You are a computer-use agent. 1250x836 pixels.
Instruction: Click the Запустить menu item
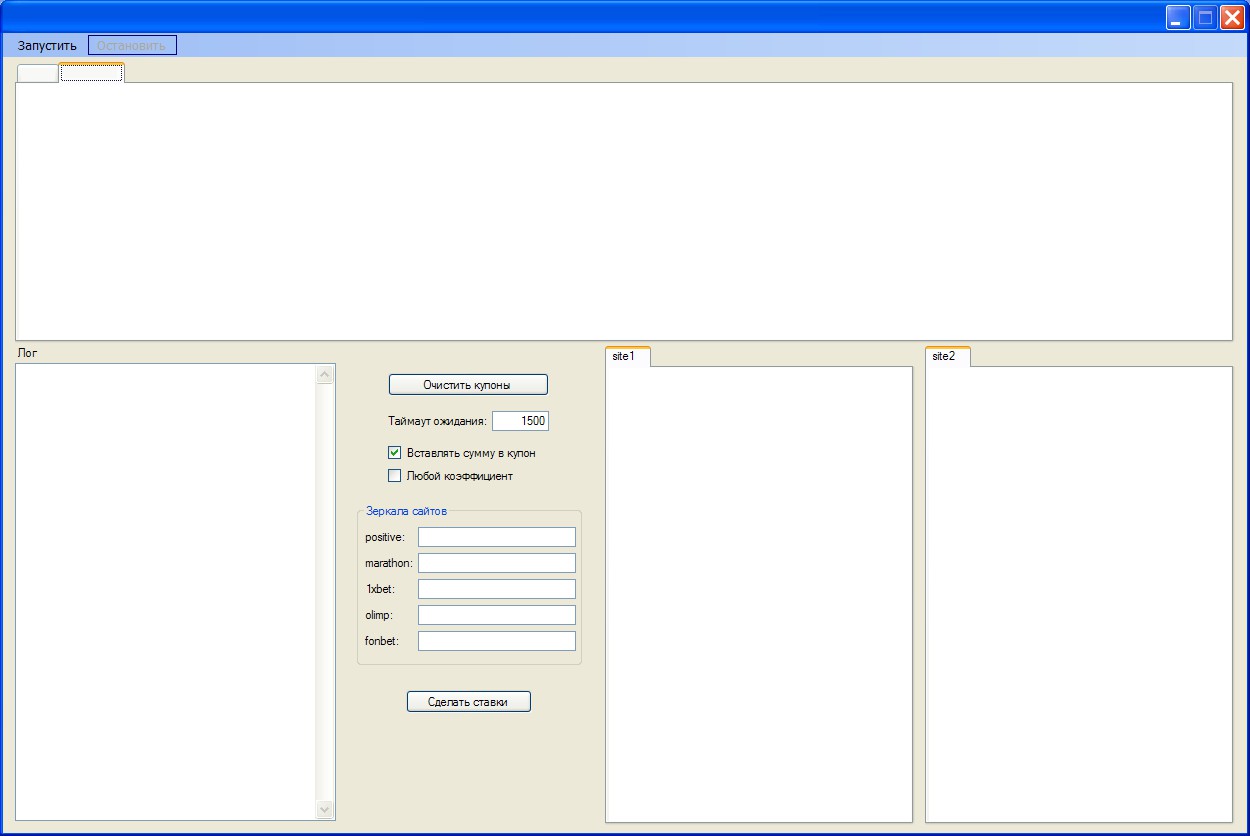(x=47, y=45)
